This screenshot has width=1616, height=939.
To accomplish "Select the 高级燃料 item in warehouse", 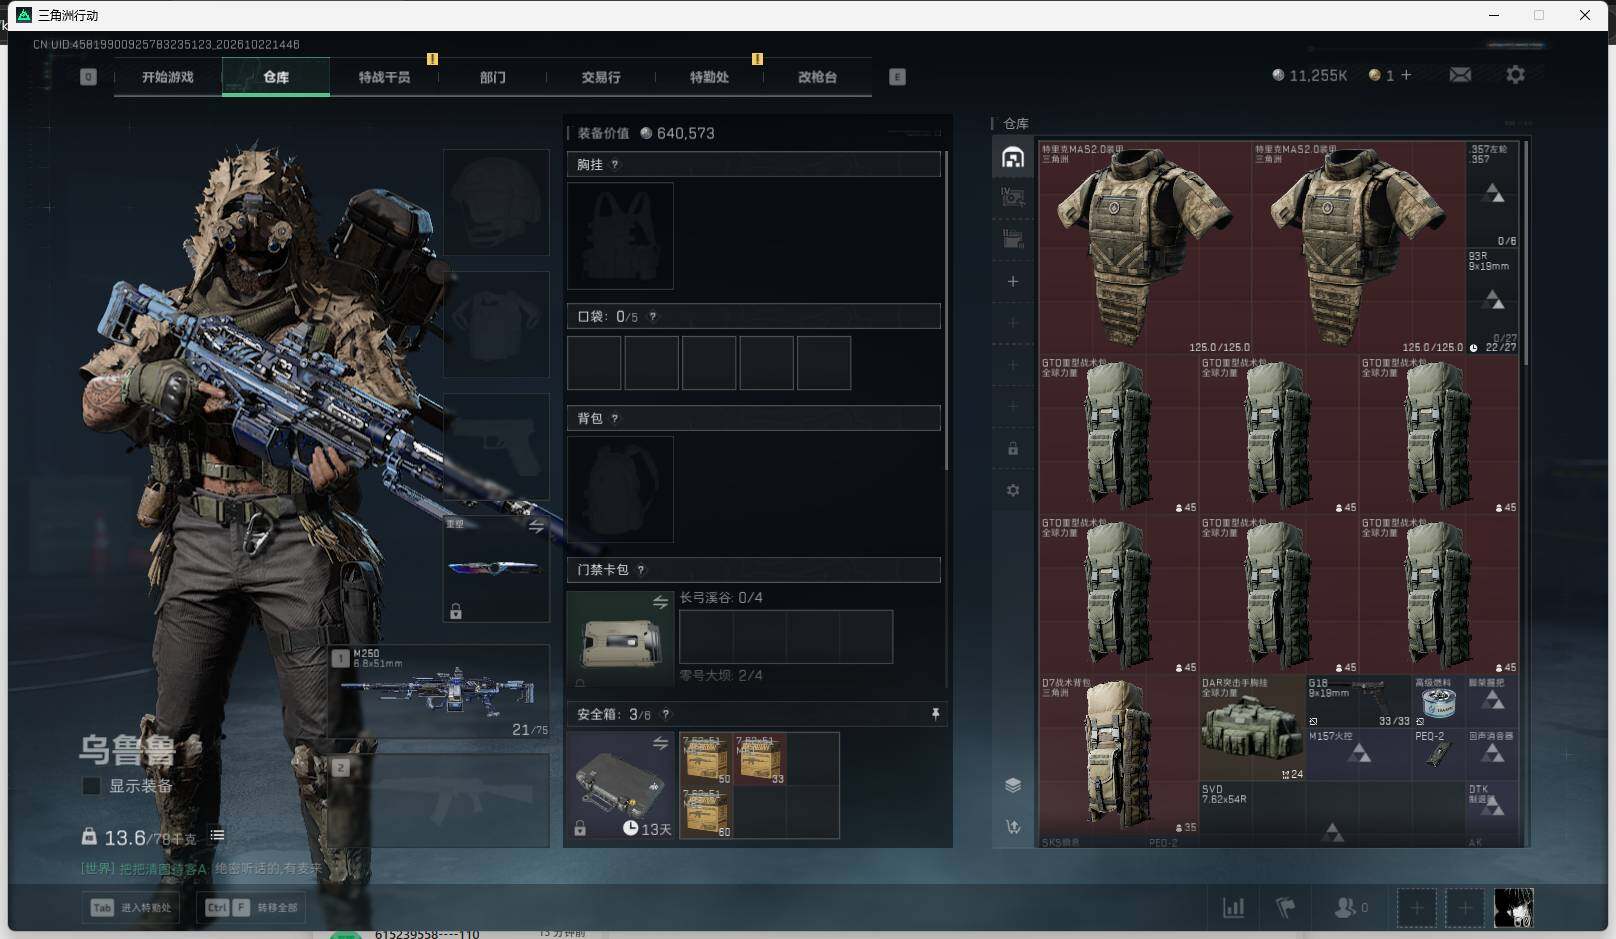I will coord(1438,702).
